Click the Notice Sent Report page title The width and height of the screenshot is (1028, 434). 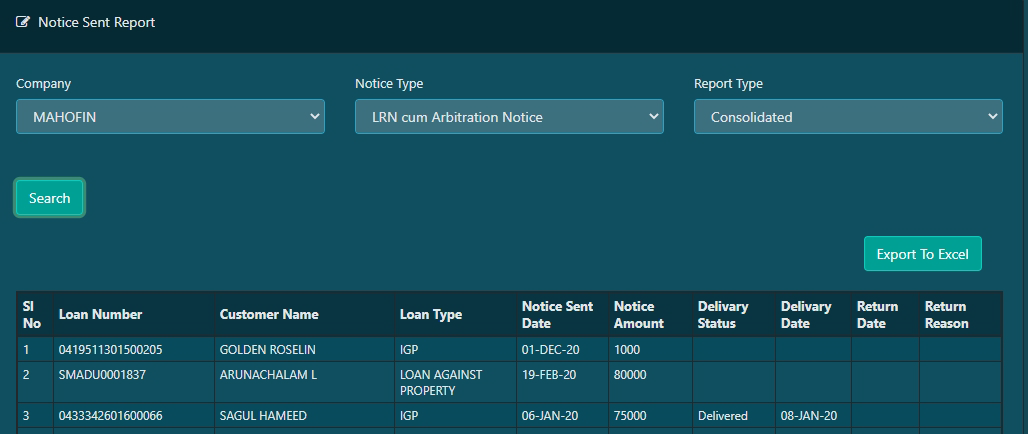click(x=96, y=22)
